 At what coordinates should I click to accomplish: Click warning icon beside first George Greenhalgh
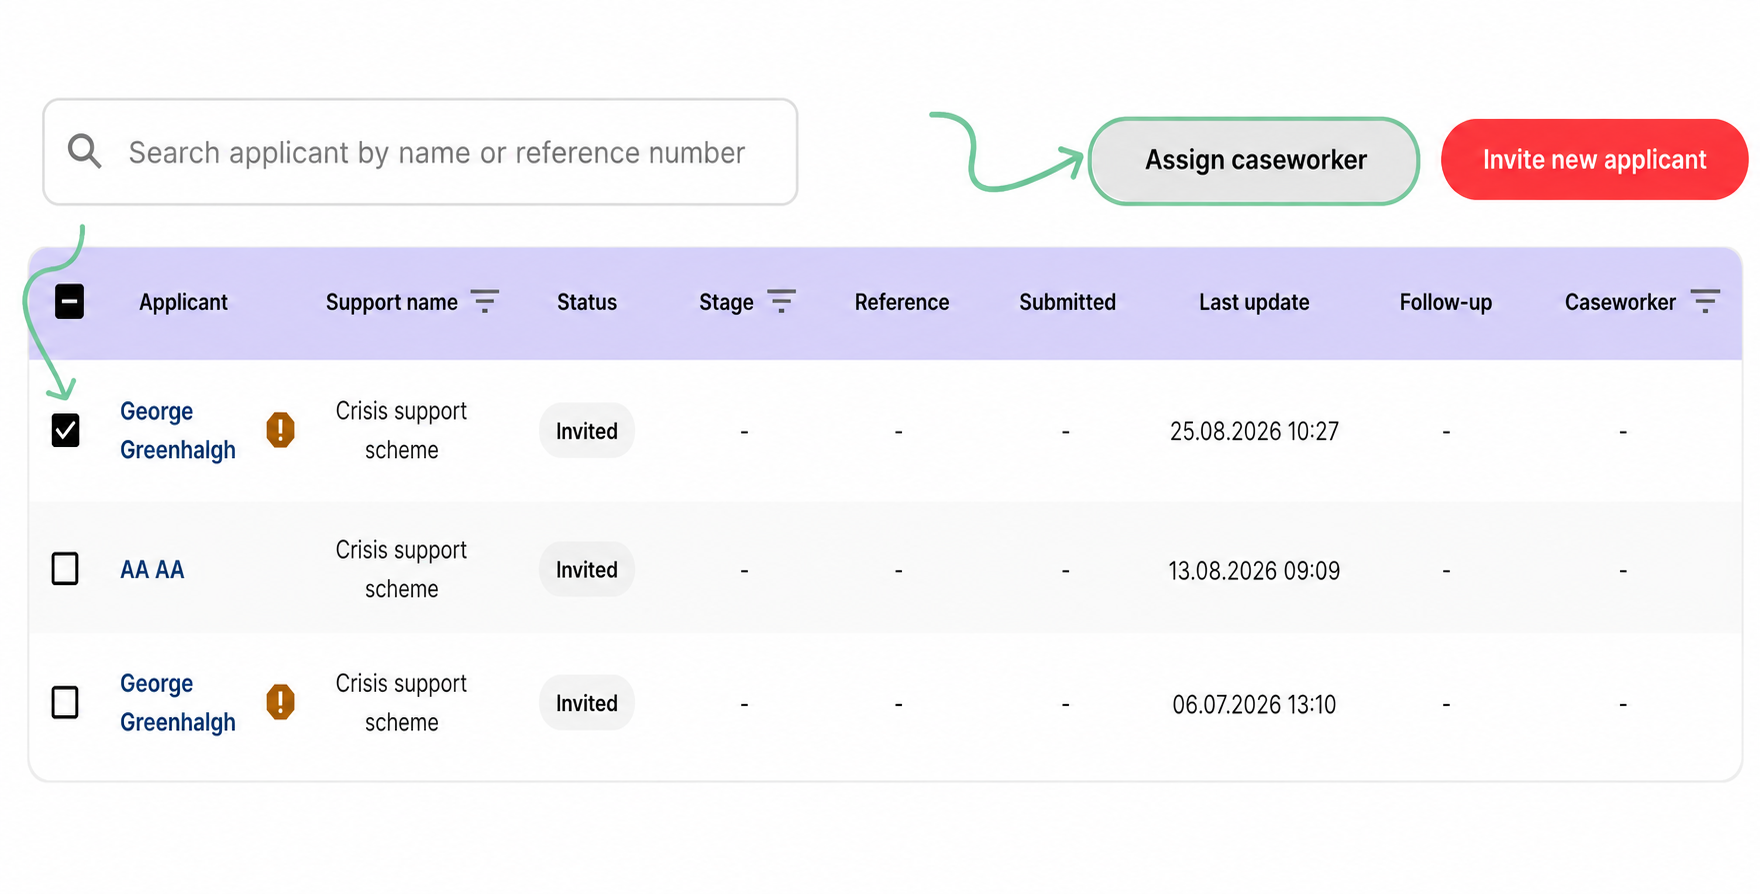(x=281, y=430)
